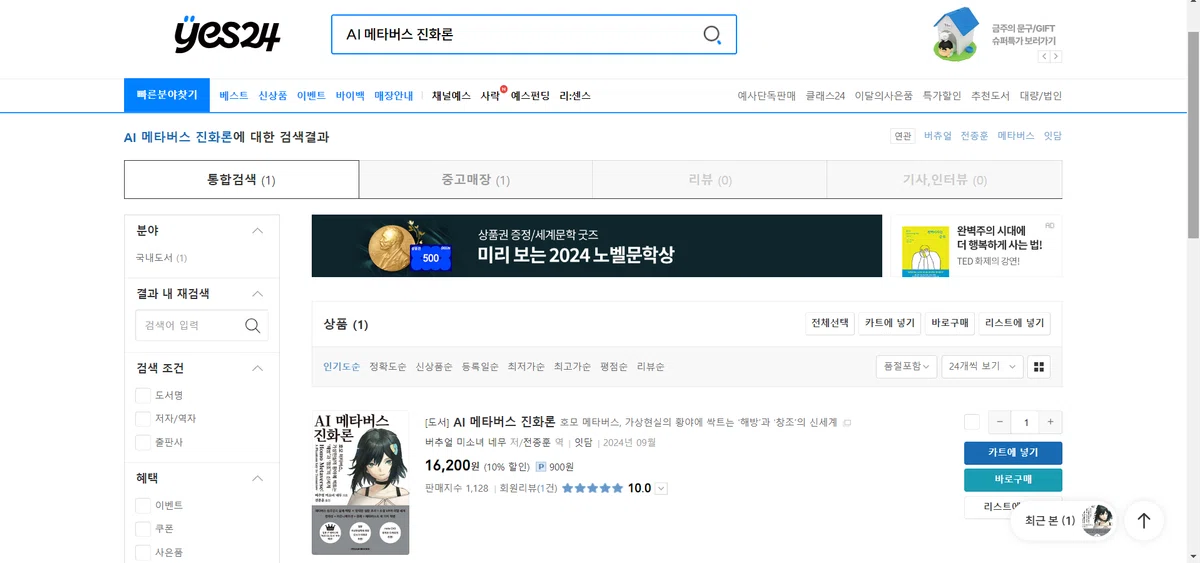Sort results by 인기도순

341,367
